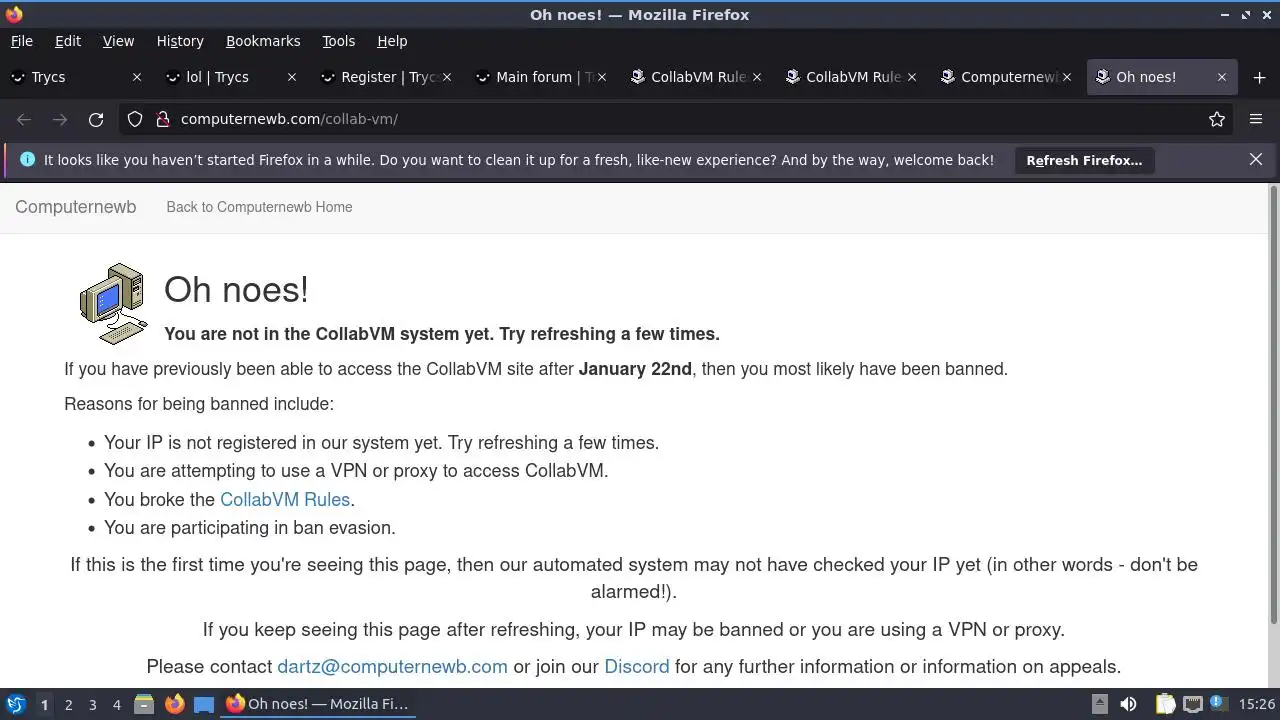Screen dimensions: 1280x720
Task: Open the View menu
Action: click(x=118, y=41)
